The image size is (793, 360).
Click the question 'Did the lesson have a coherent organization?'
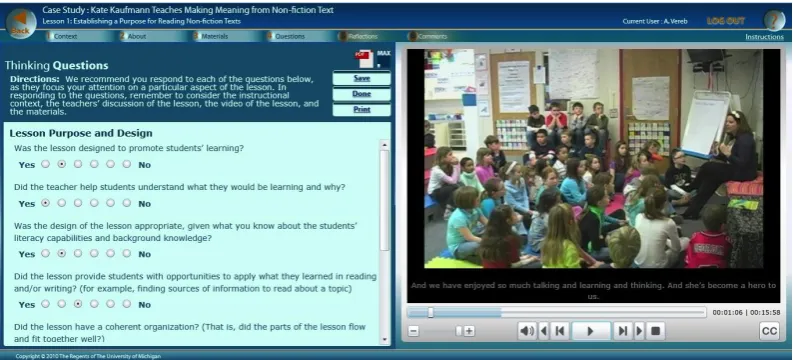pyautogui.click(x=190, y=333)
